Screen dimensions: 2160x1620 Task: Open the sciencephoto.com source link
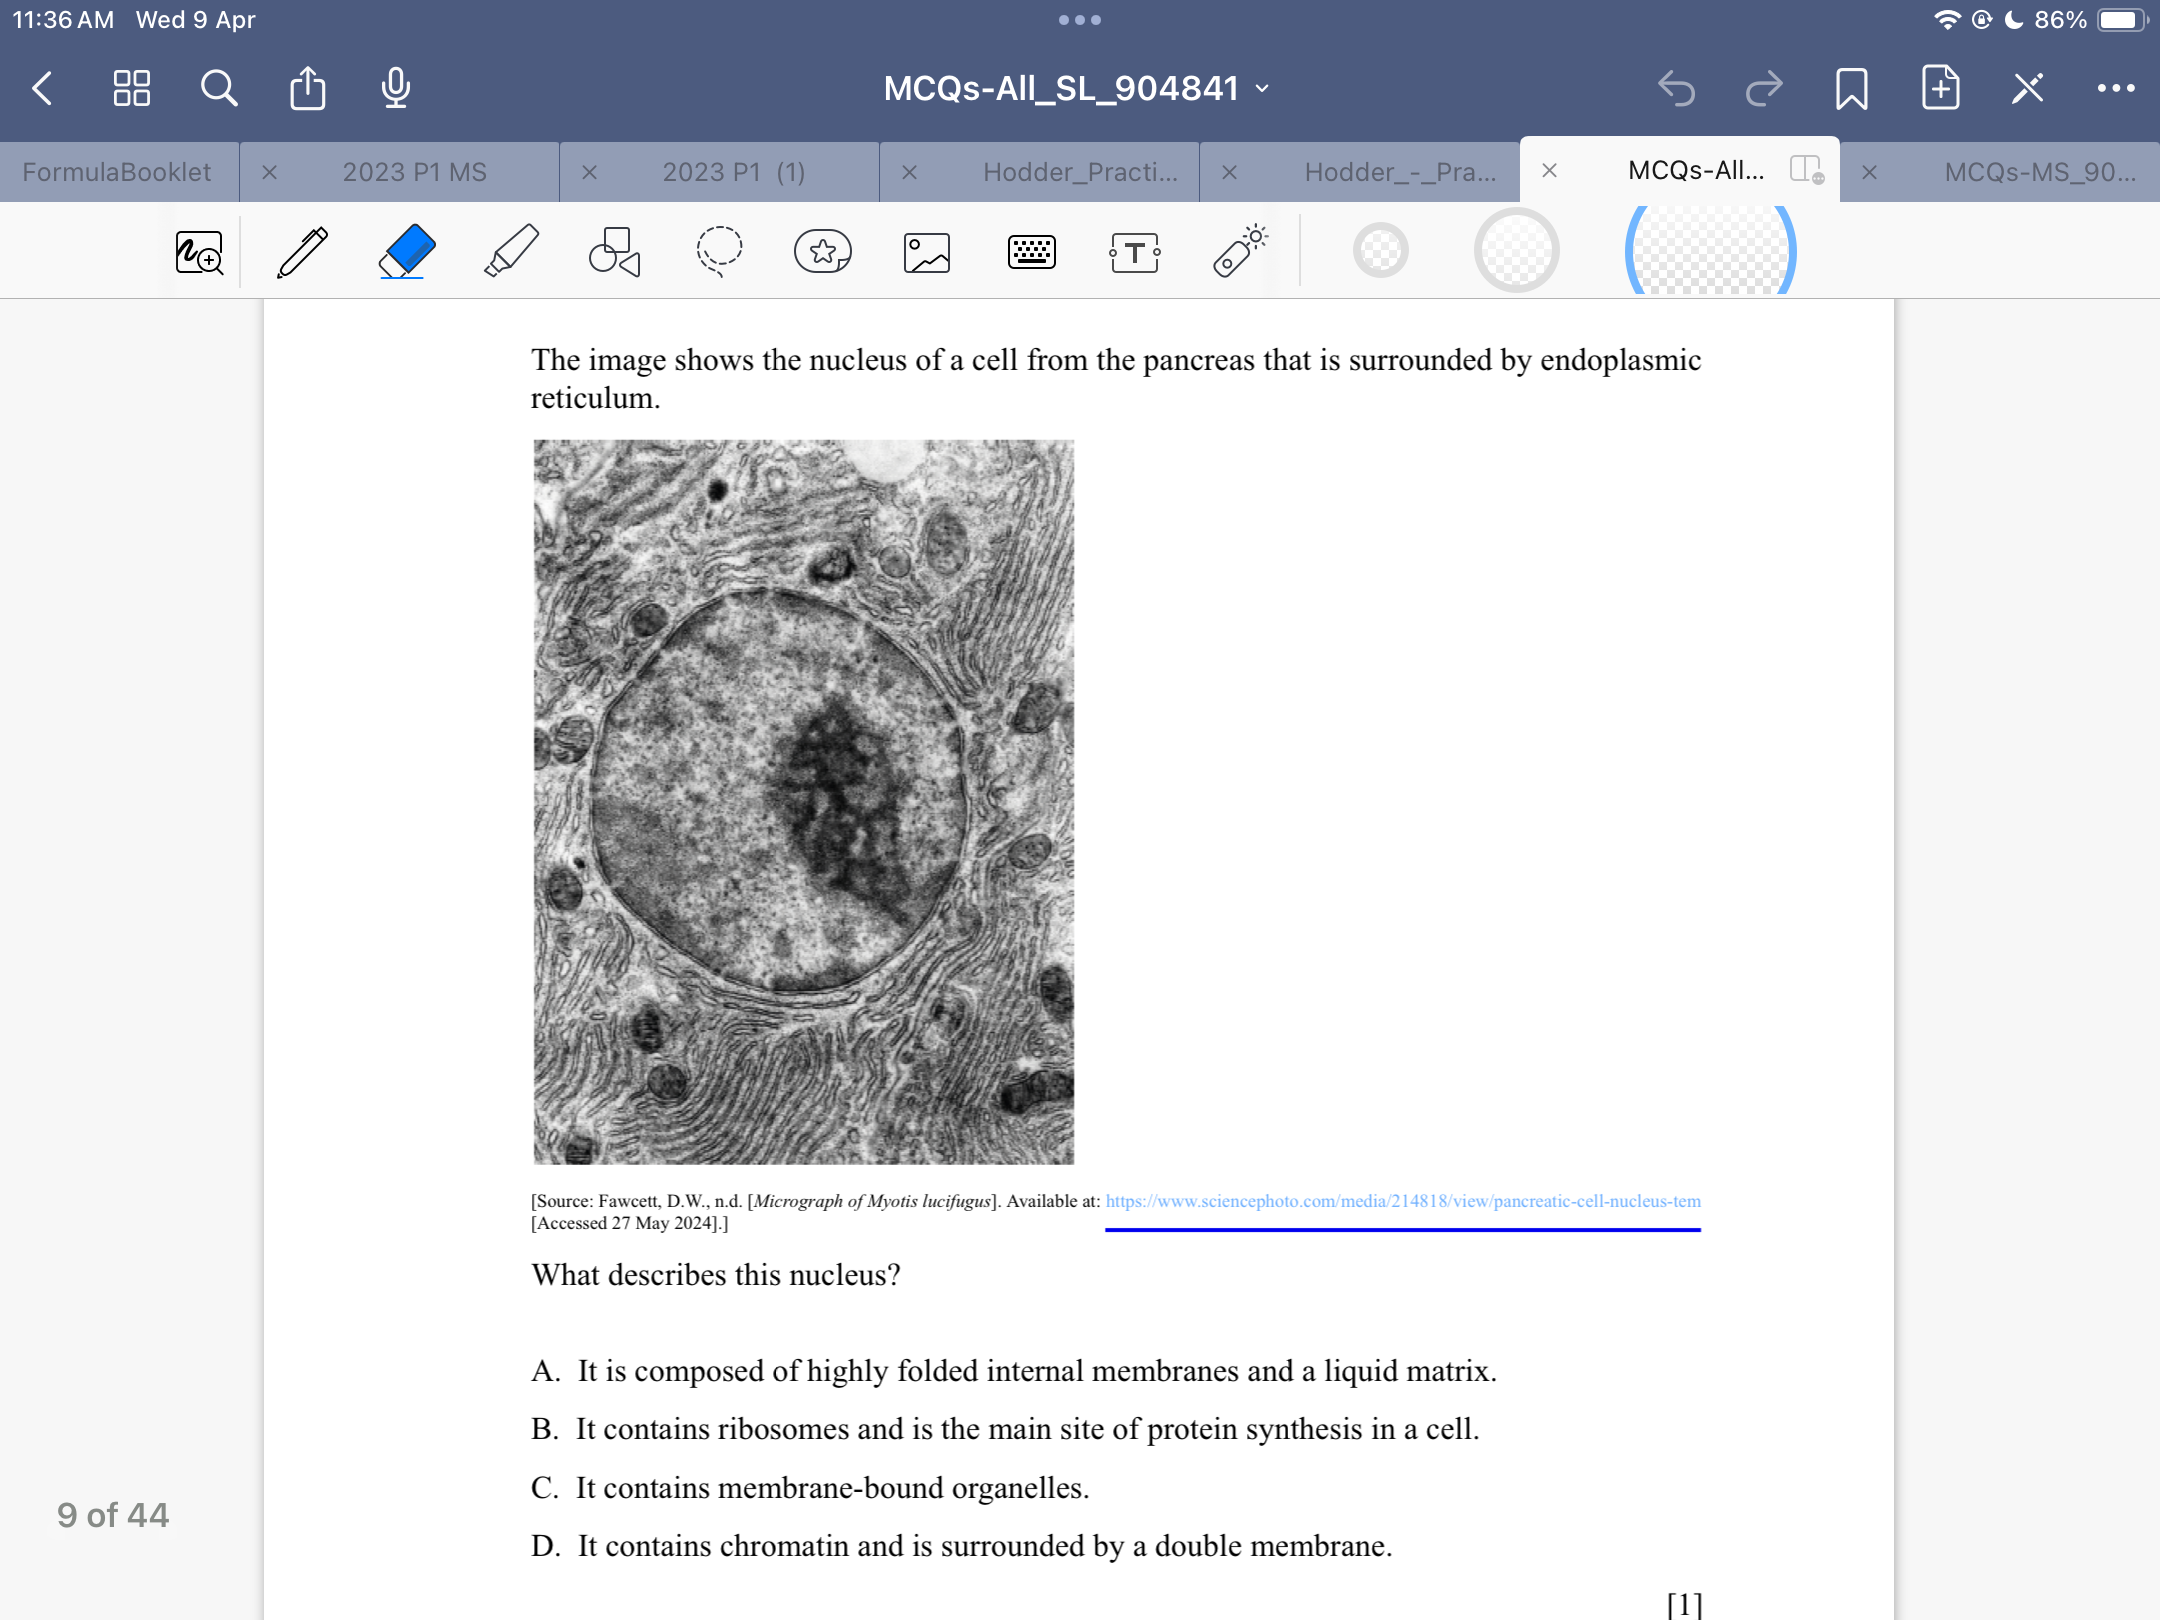(1403, 1201)
